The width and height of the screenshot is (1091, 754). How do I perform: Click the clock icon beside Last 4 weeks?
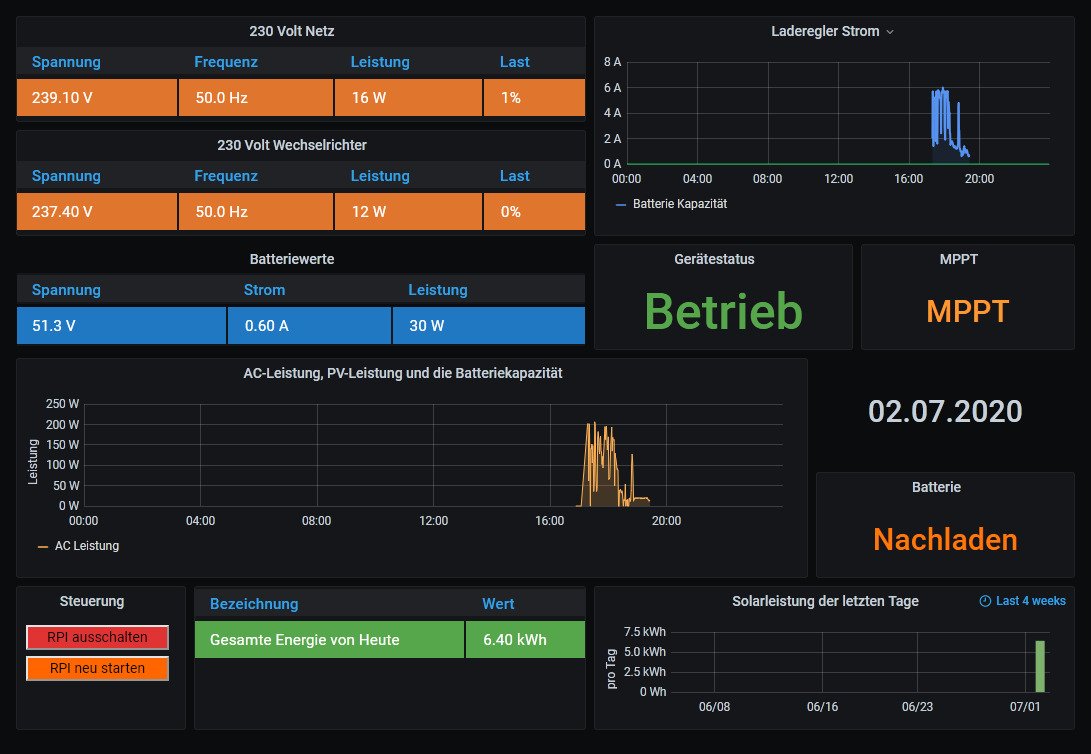click(x=985, y=601)
